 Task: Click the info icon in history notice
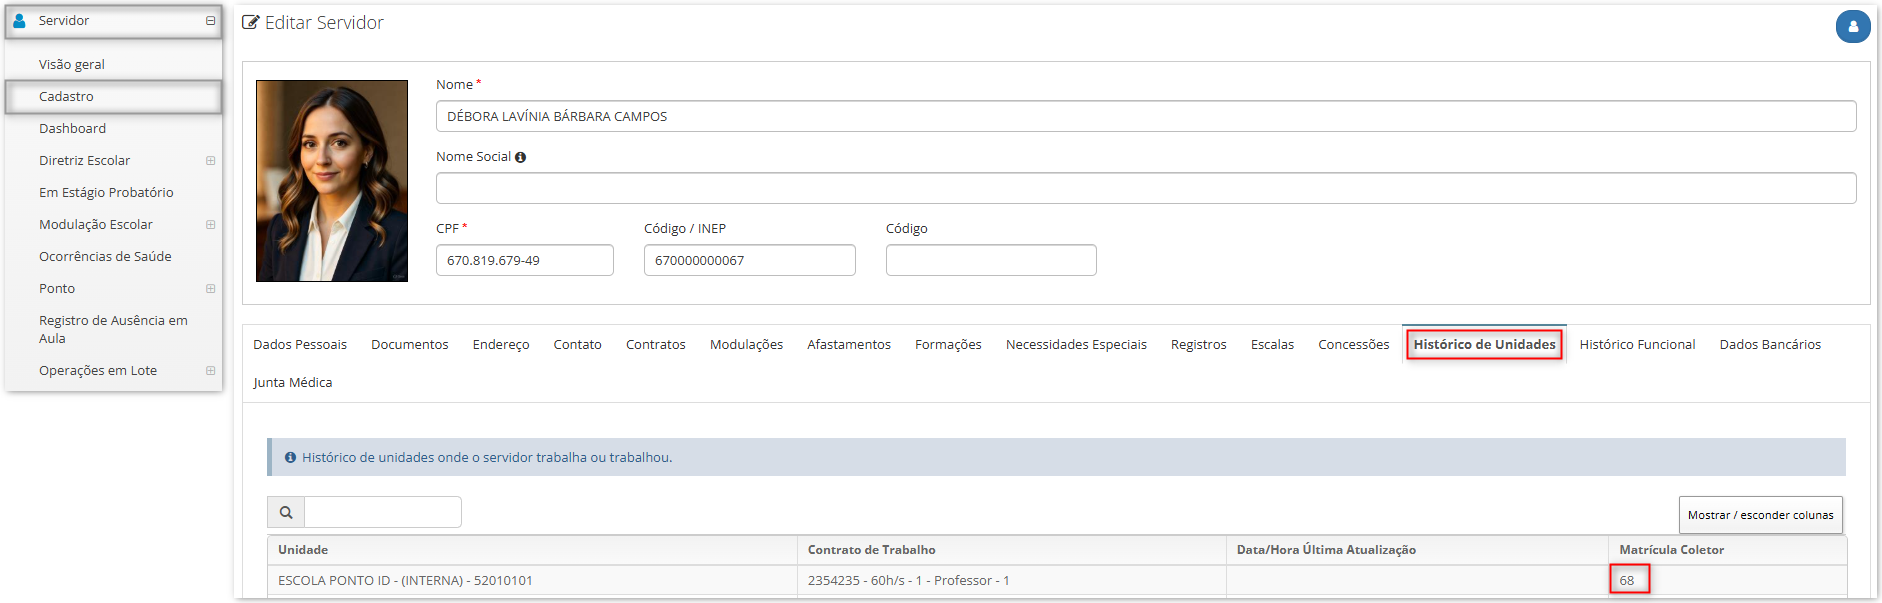pos(290,457)
